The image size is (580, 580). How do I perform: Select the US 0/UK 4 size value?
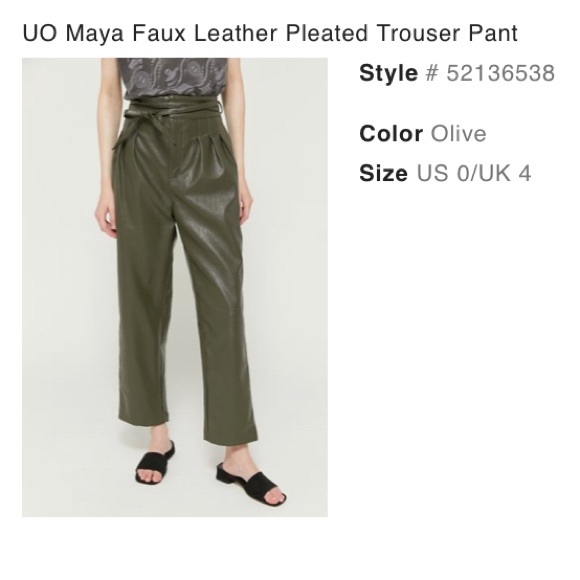click(474, 173)
